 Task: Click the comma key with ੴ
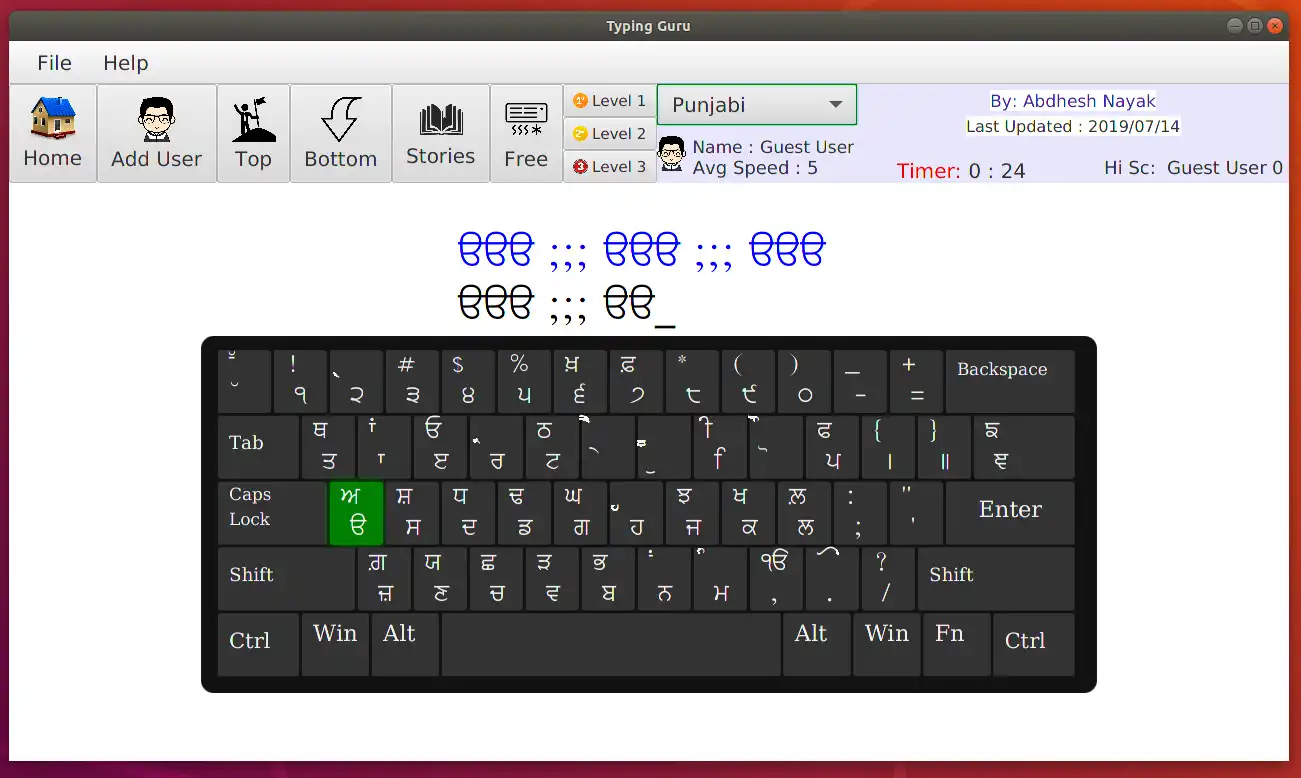(x=776, y=579)
